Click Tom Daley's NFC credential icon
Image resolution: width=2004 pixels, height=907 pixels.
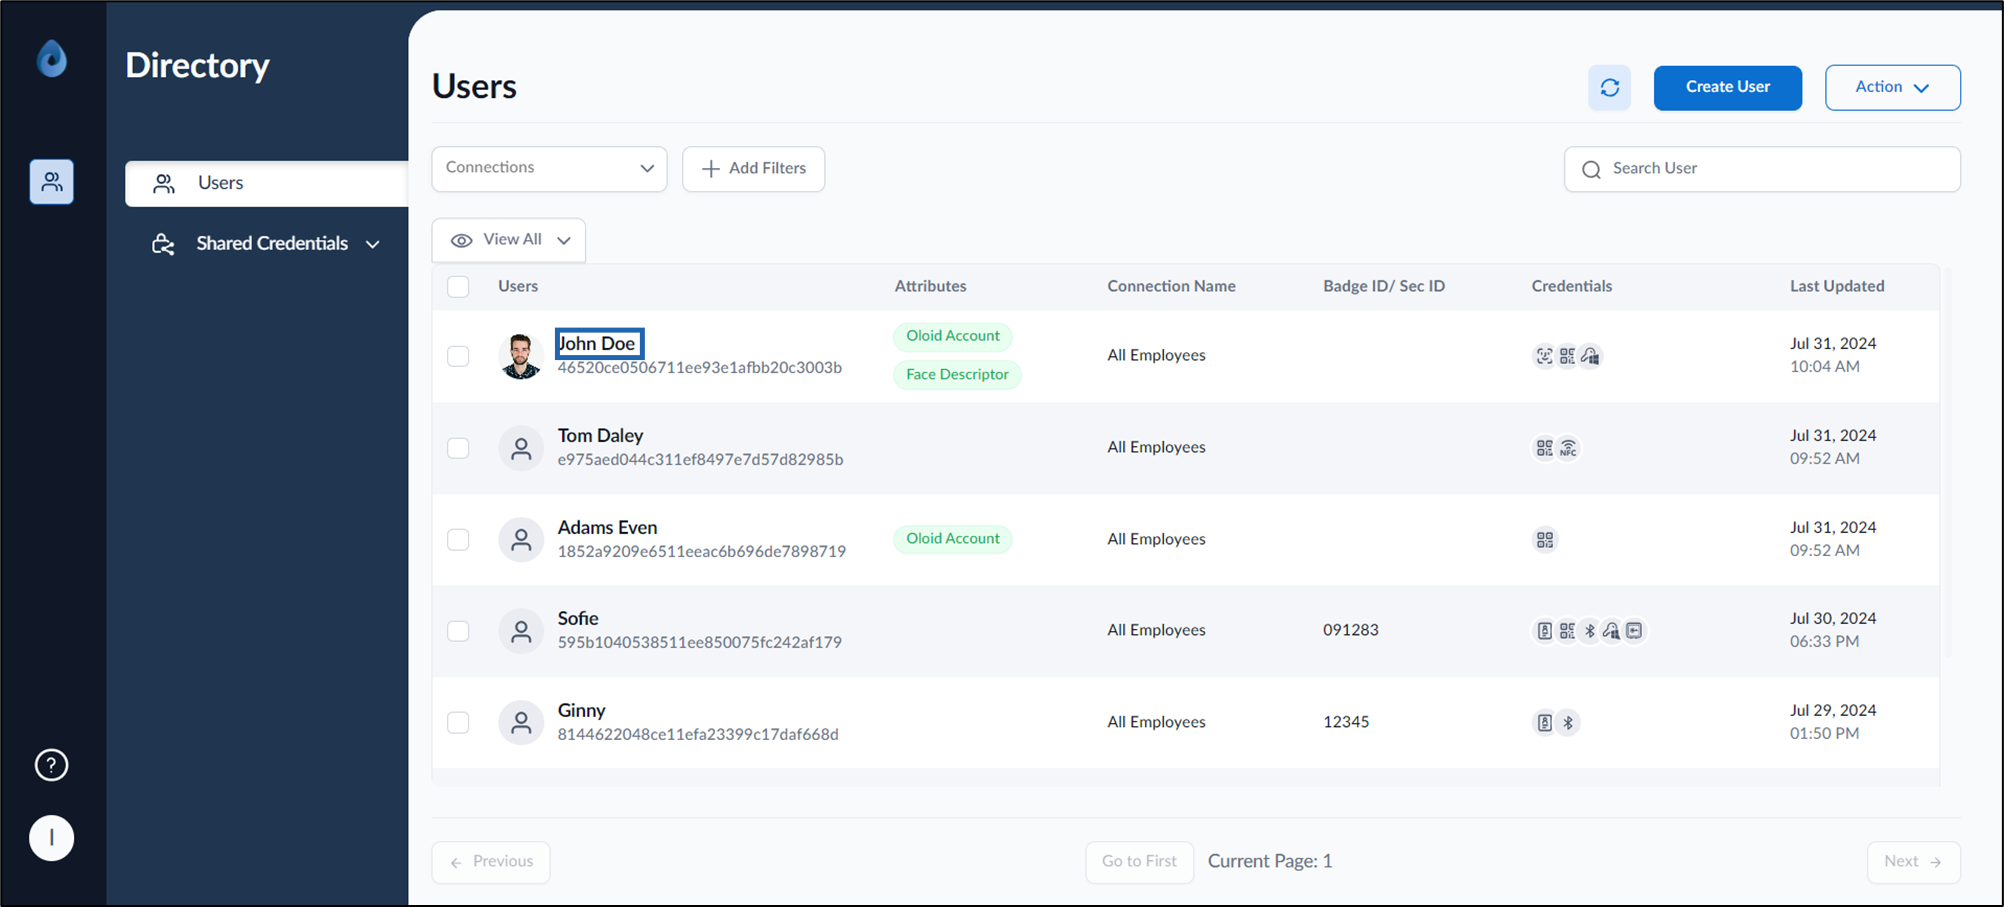pyautogui.click(x=1568, y=448)
